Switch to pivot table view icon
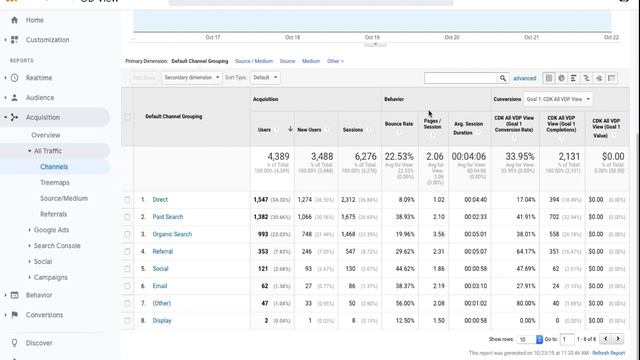Viewport: 640px width, 360px height. 612,78
